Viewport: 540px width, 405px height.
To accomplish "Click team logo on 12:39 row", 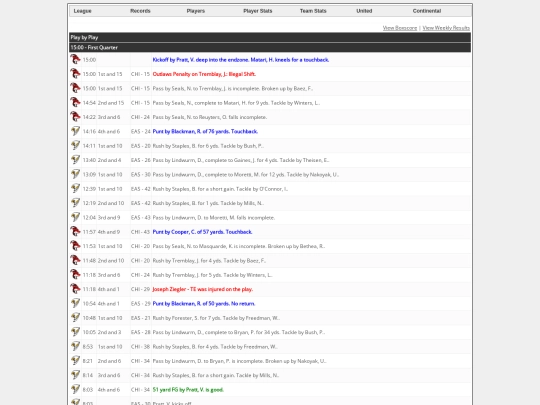I will pos(75,188).
